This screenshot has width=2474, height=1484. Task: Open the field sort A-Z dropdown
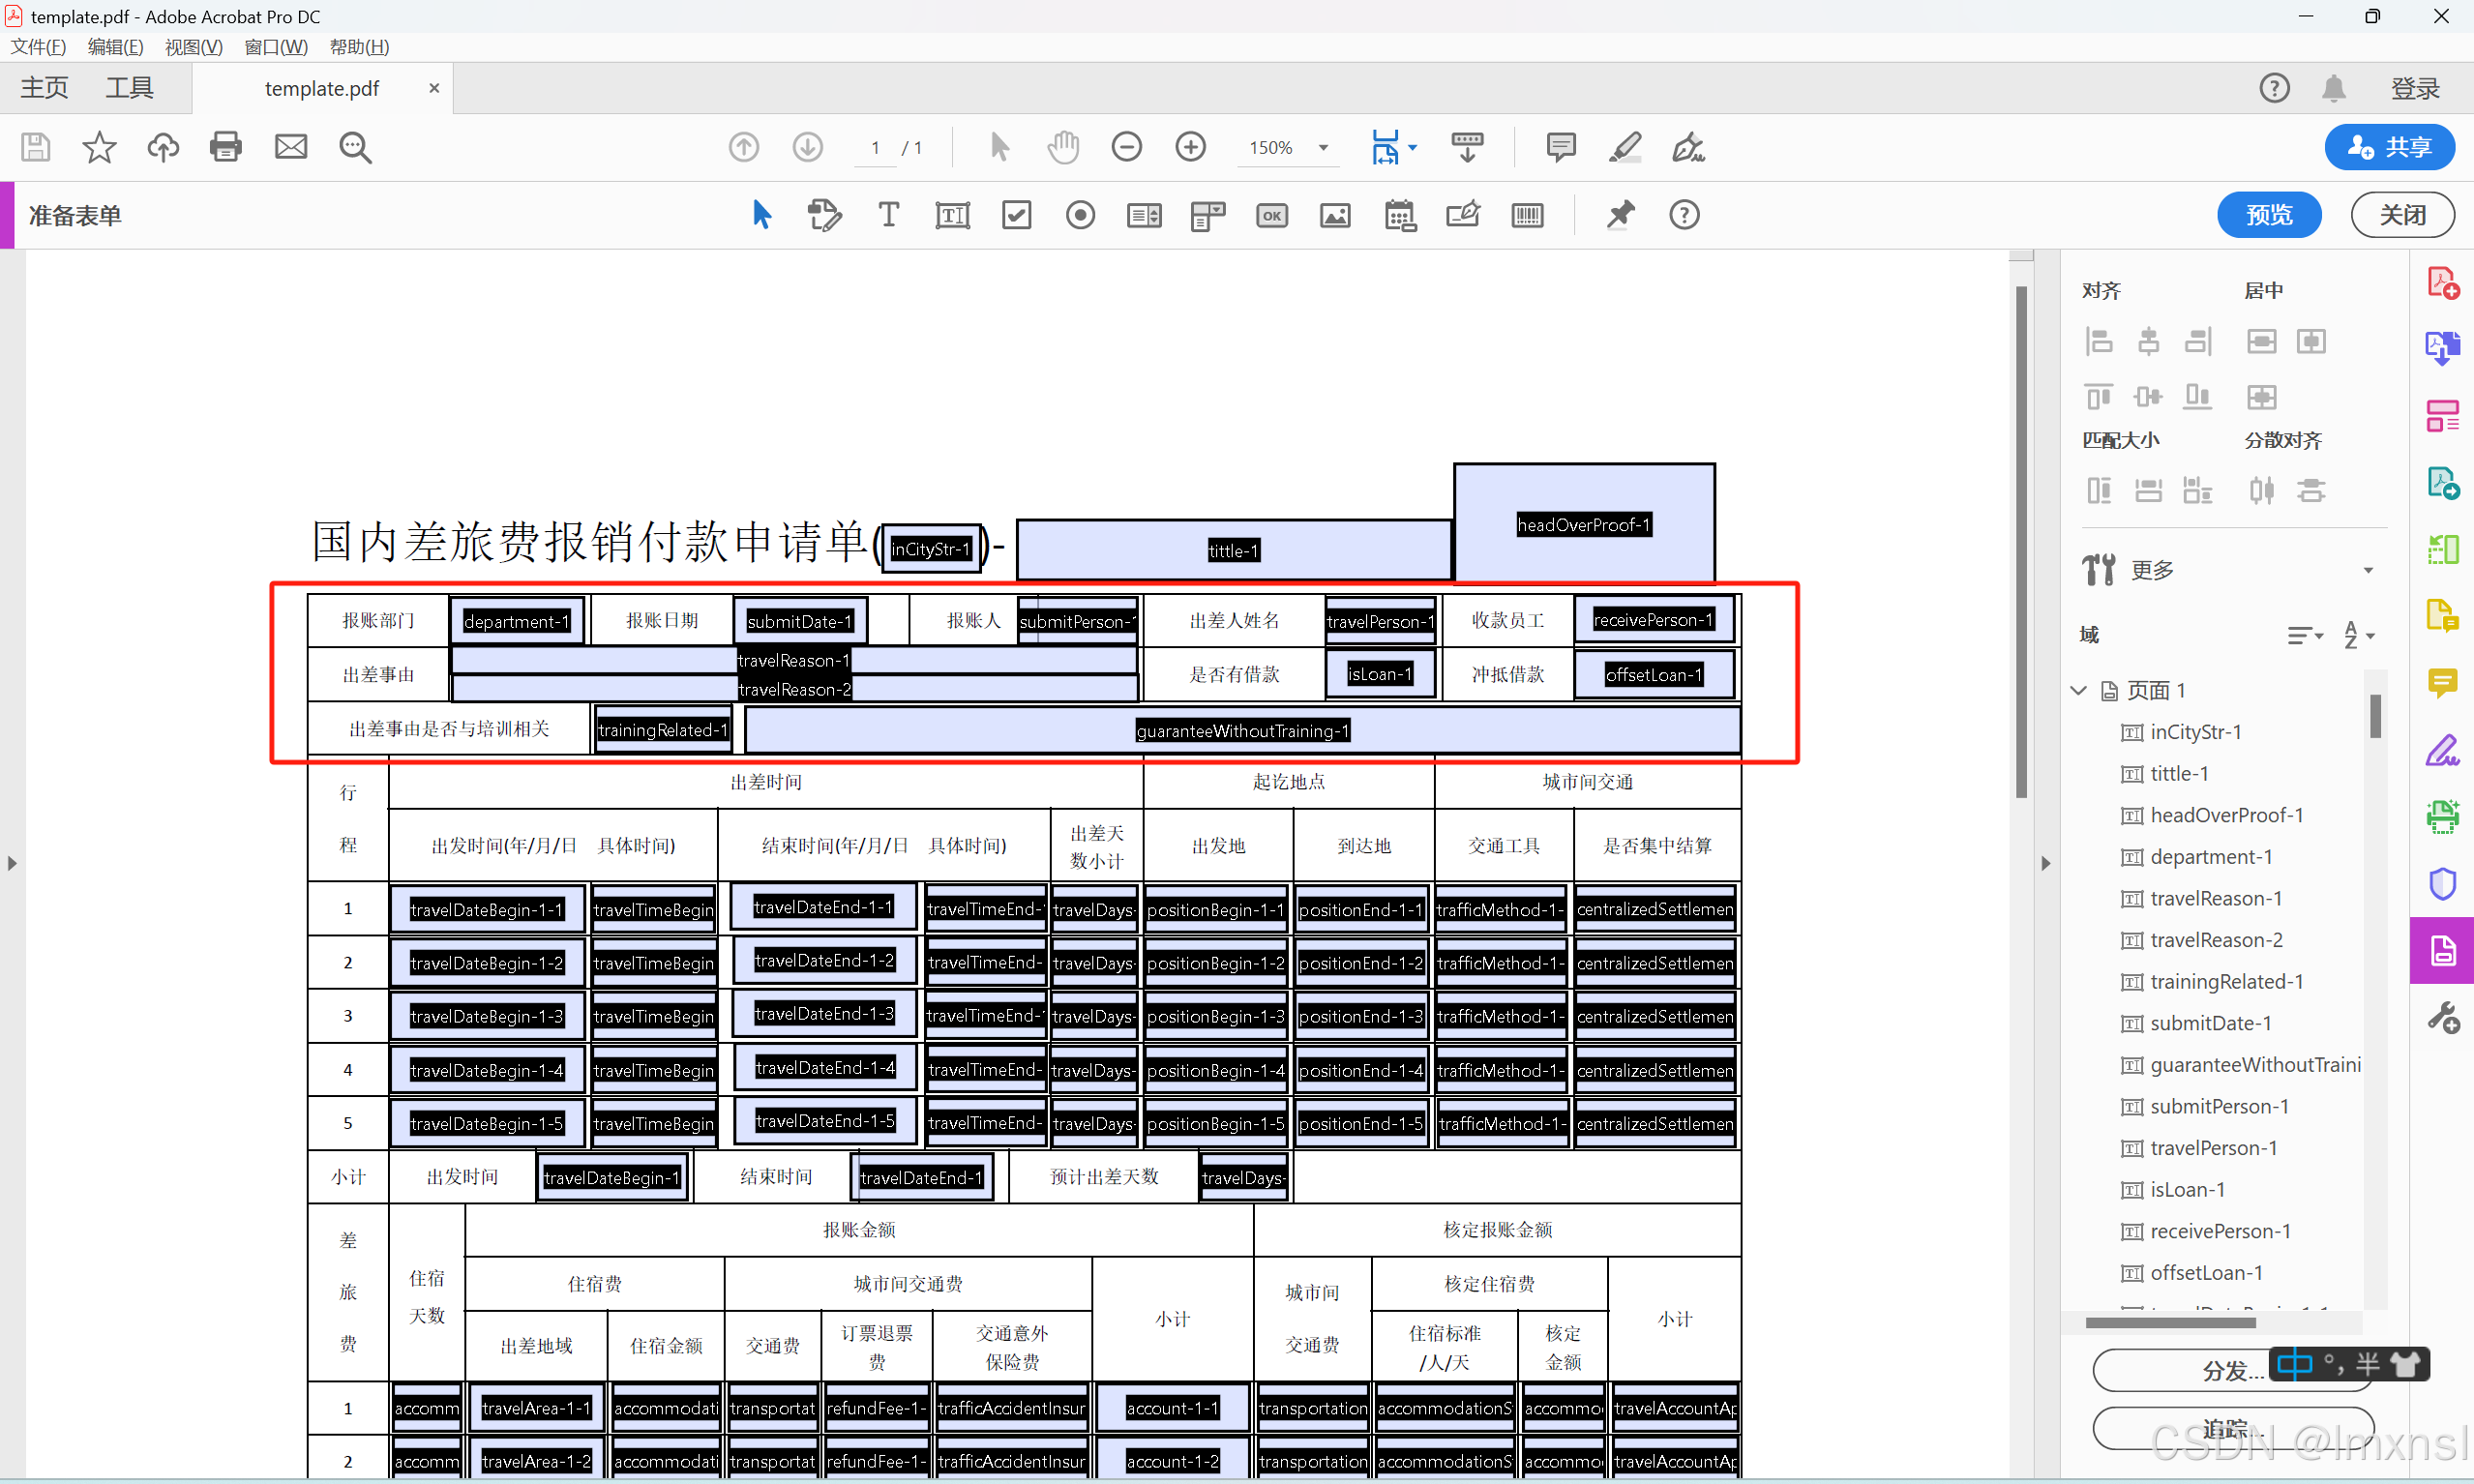[2358, 634]
